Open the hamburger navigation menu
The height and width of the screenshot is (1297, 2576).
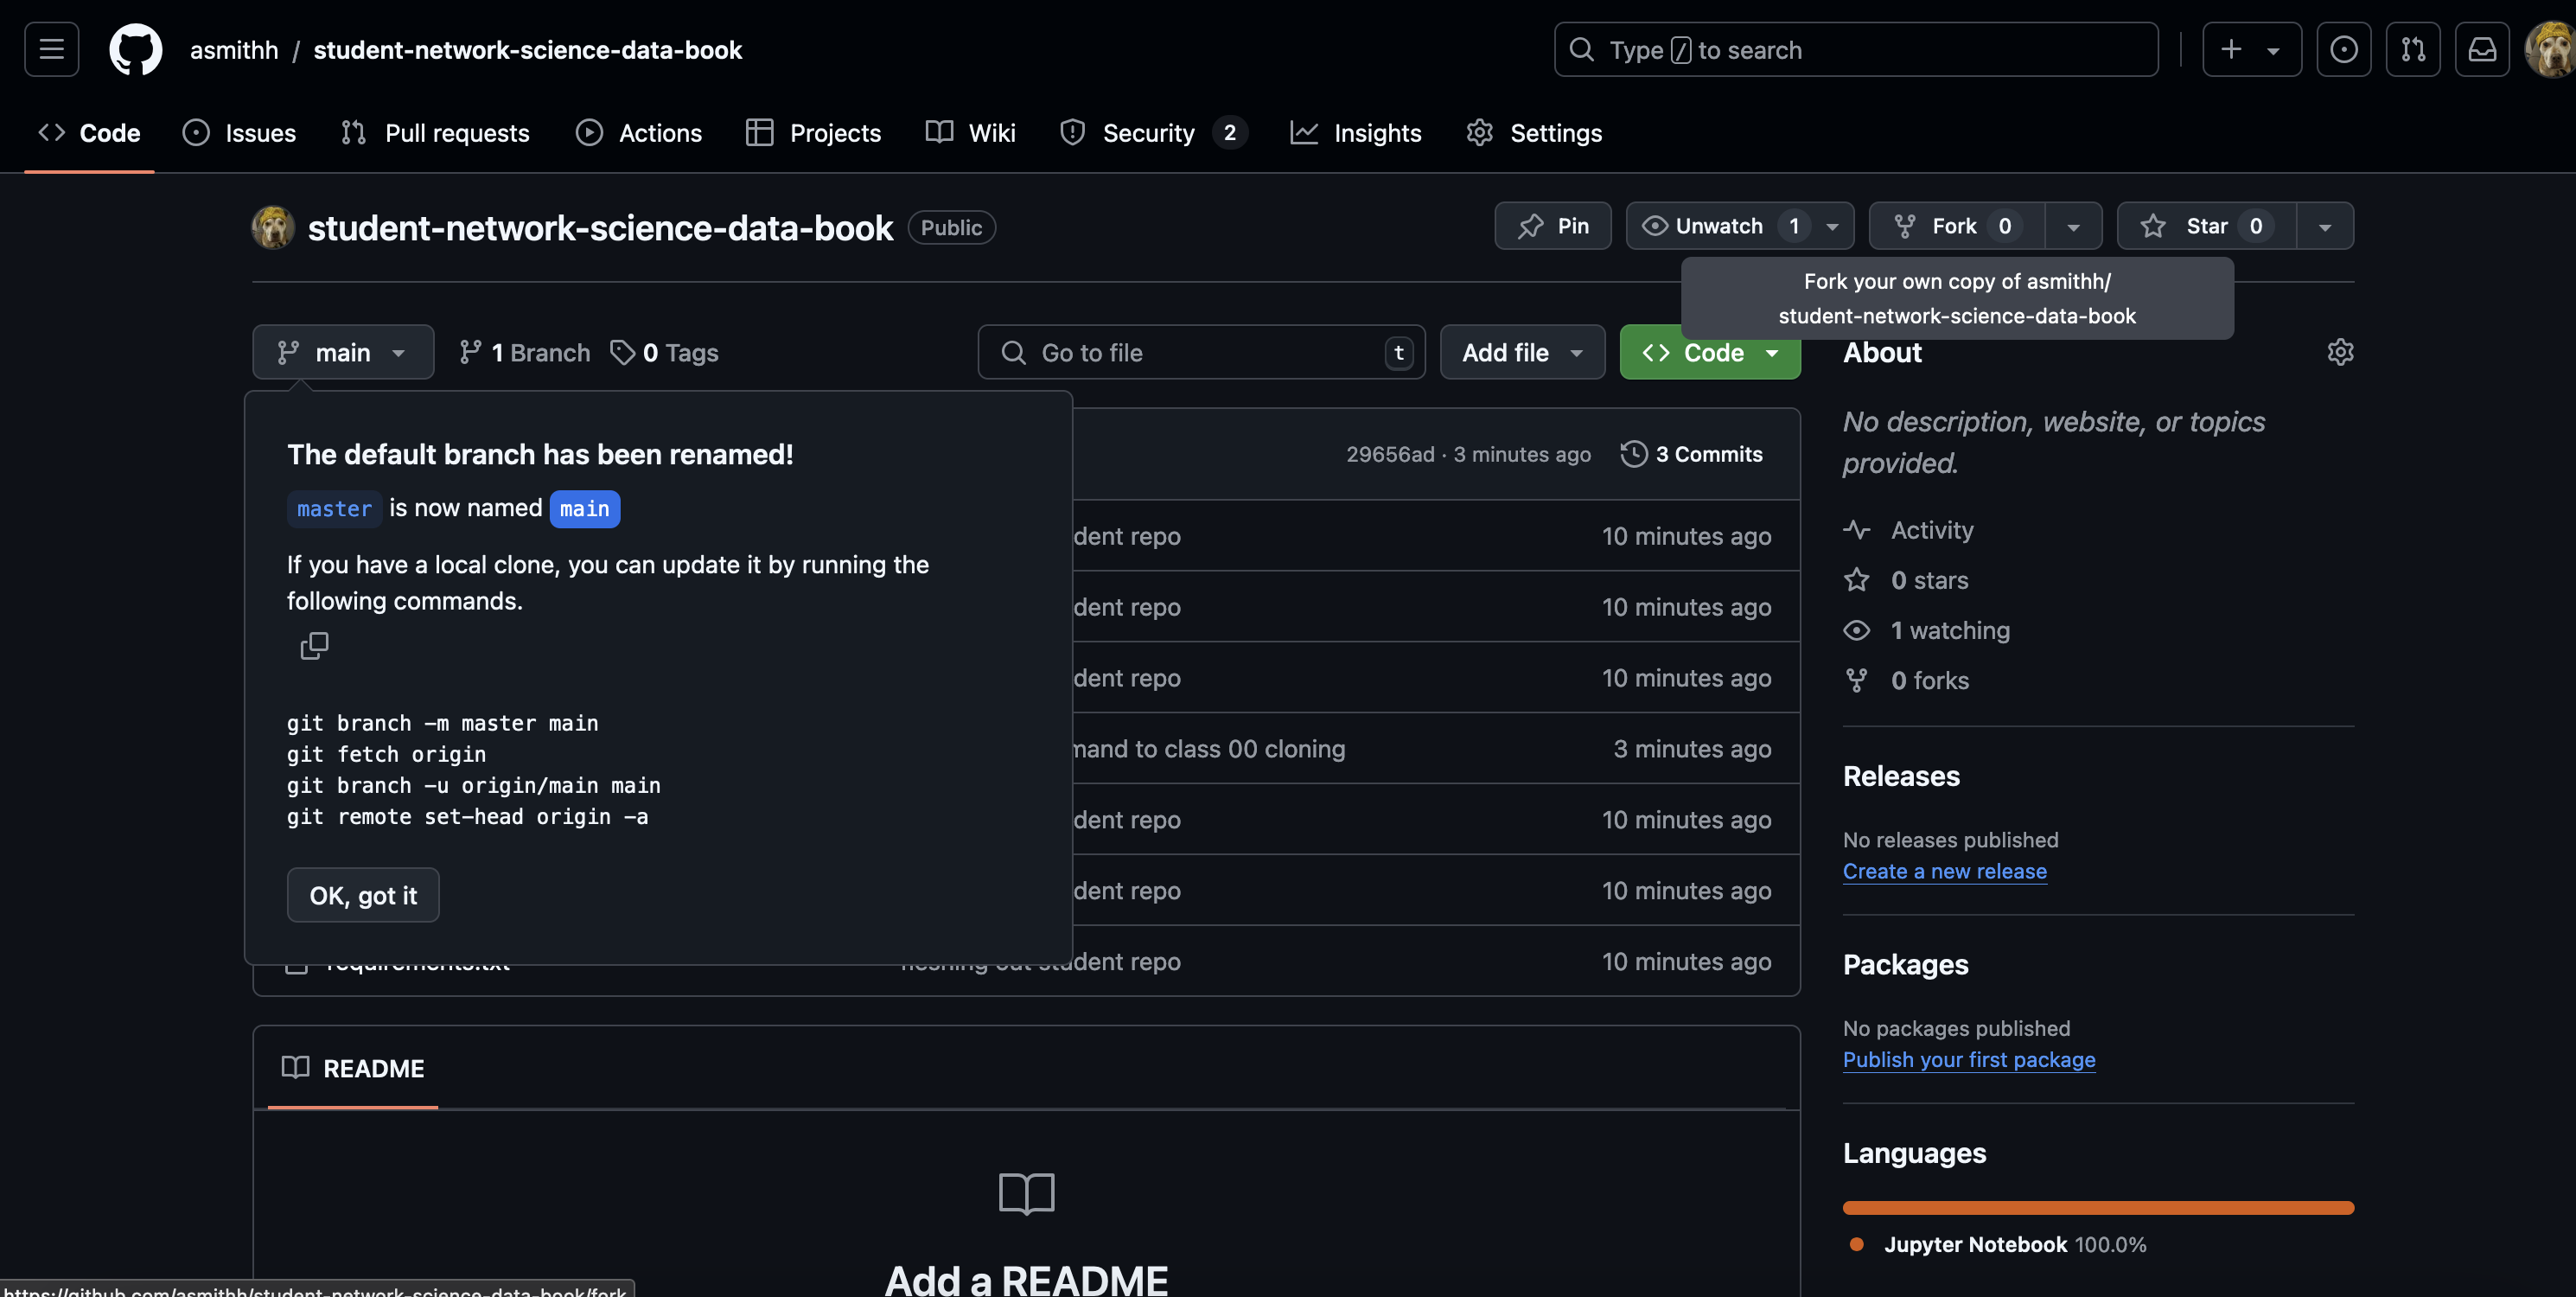(x=51, y=49)
